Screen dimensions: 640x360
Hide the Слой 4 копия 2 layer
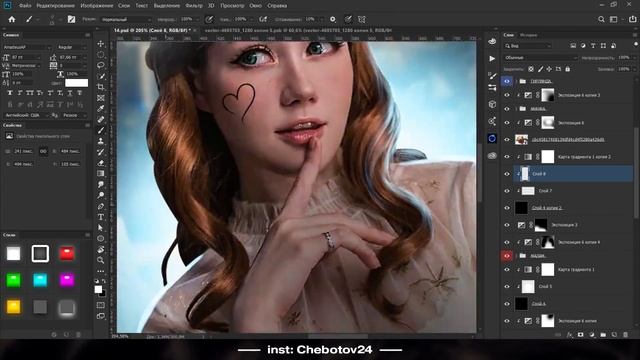[x=507, y=208]
